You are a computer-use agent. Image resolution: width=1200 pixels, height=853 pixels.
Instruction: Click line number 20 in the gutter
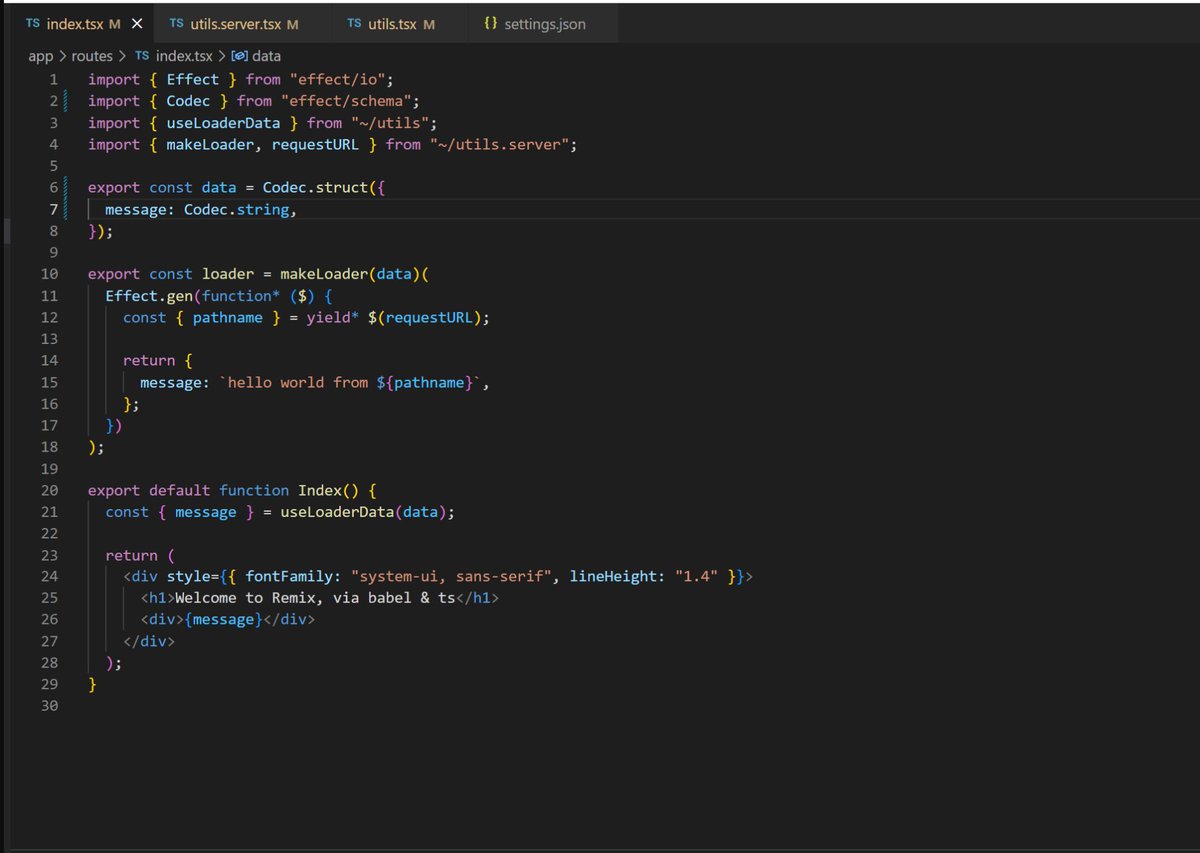pos(49,490)
